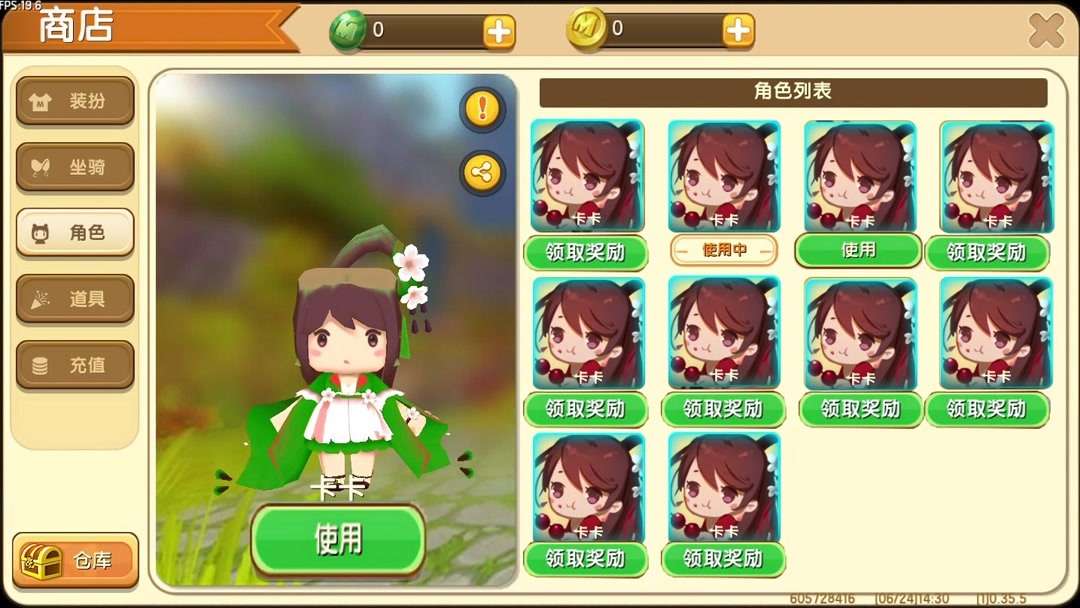The width and height of the screenshot is (1080, 608).
Task: Select the 角色 characters tab
Action: pos(75,233)
